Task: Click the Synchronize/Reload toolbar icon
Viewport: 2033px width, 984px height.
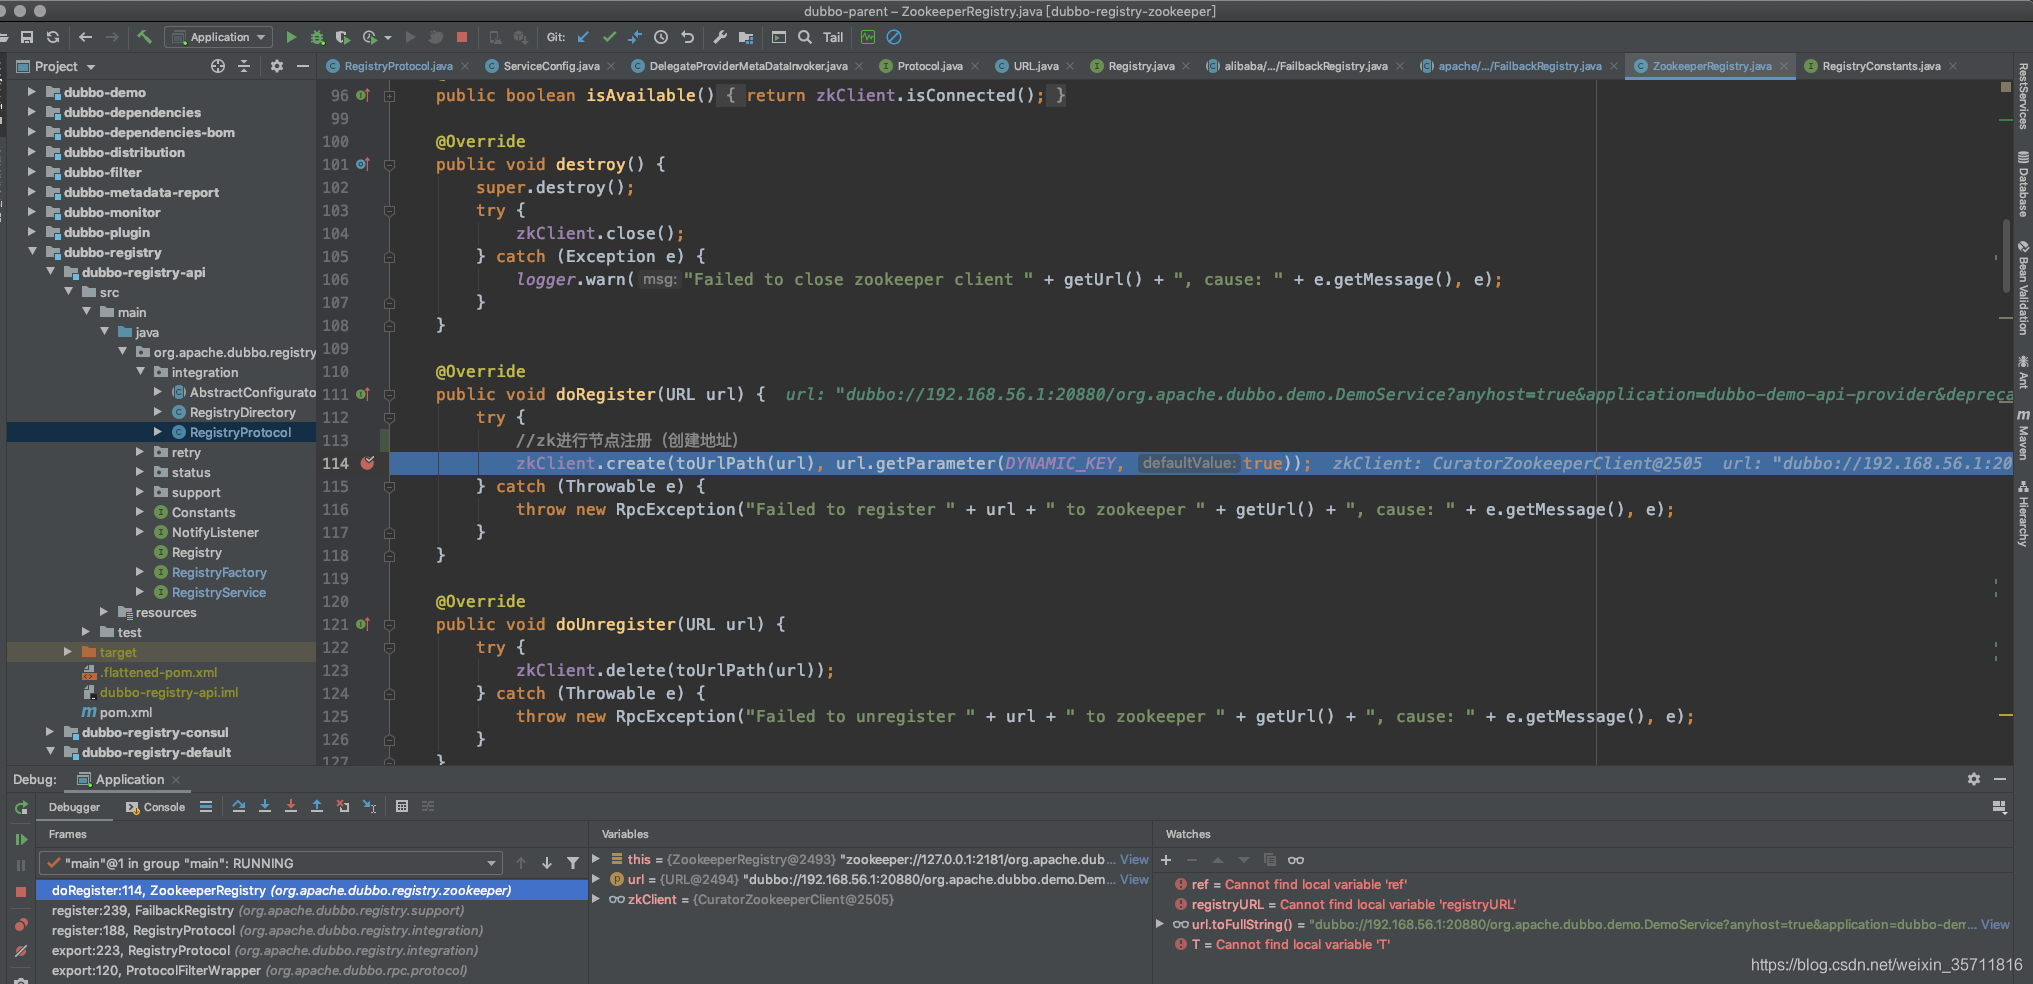Action: click(x=53, y=37)
